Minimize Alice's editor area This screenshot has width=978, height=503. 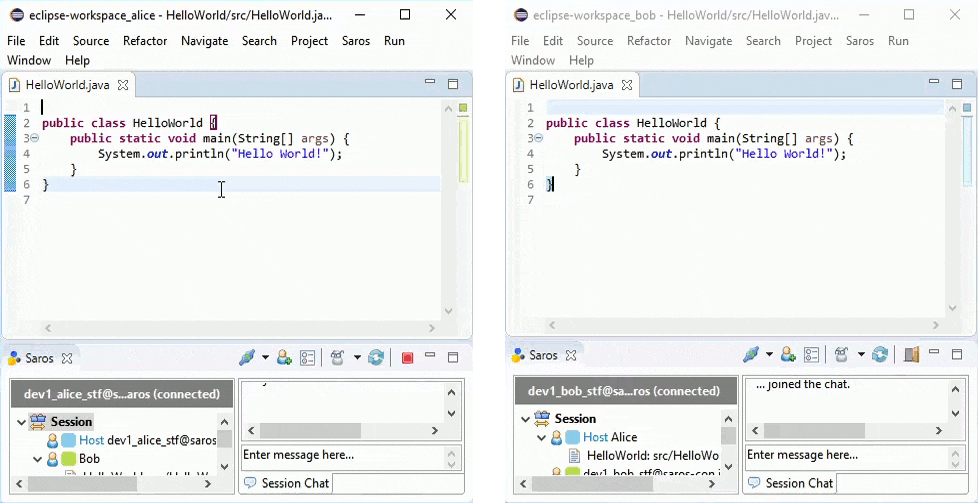coord(430,82)
